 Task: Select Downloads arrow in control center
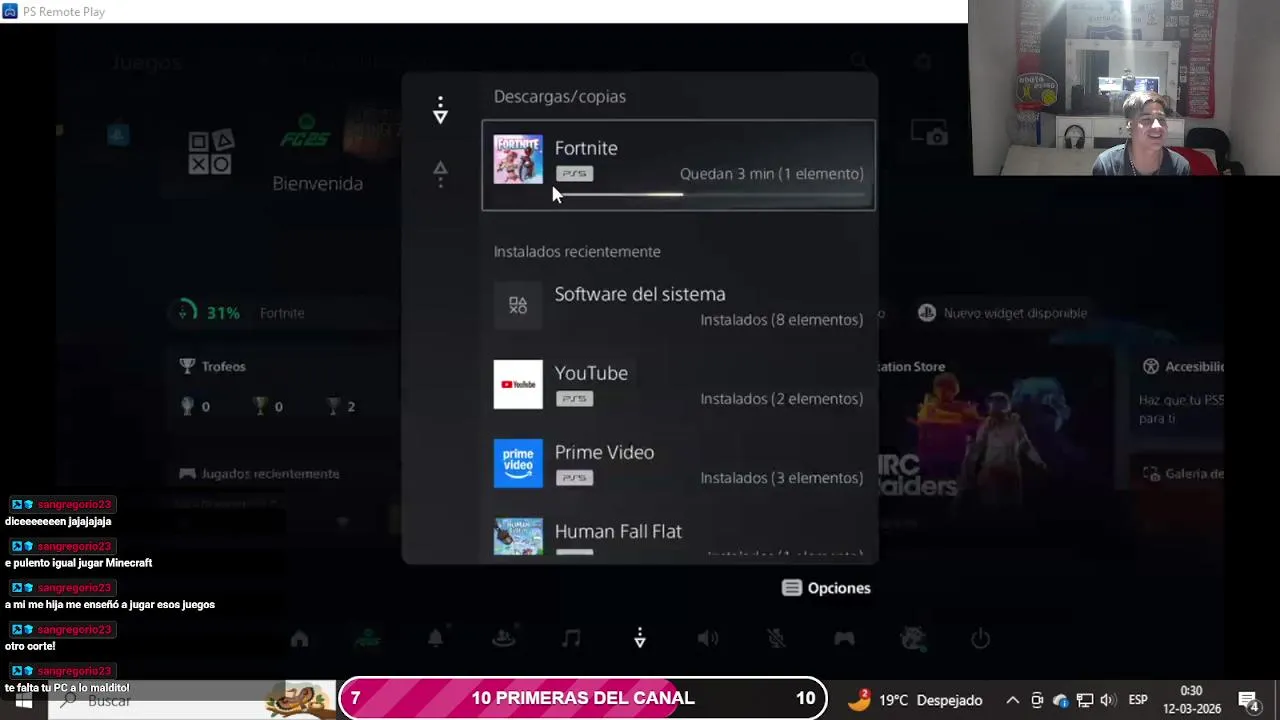(640, 638)
